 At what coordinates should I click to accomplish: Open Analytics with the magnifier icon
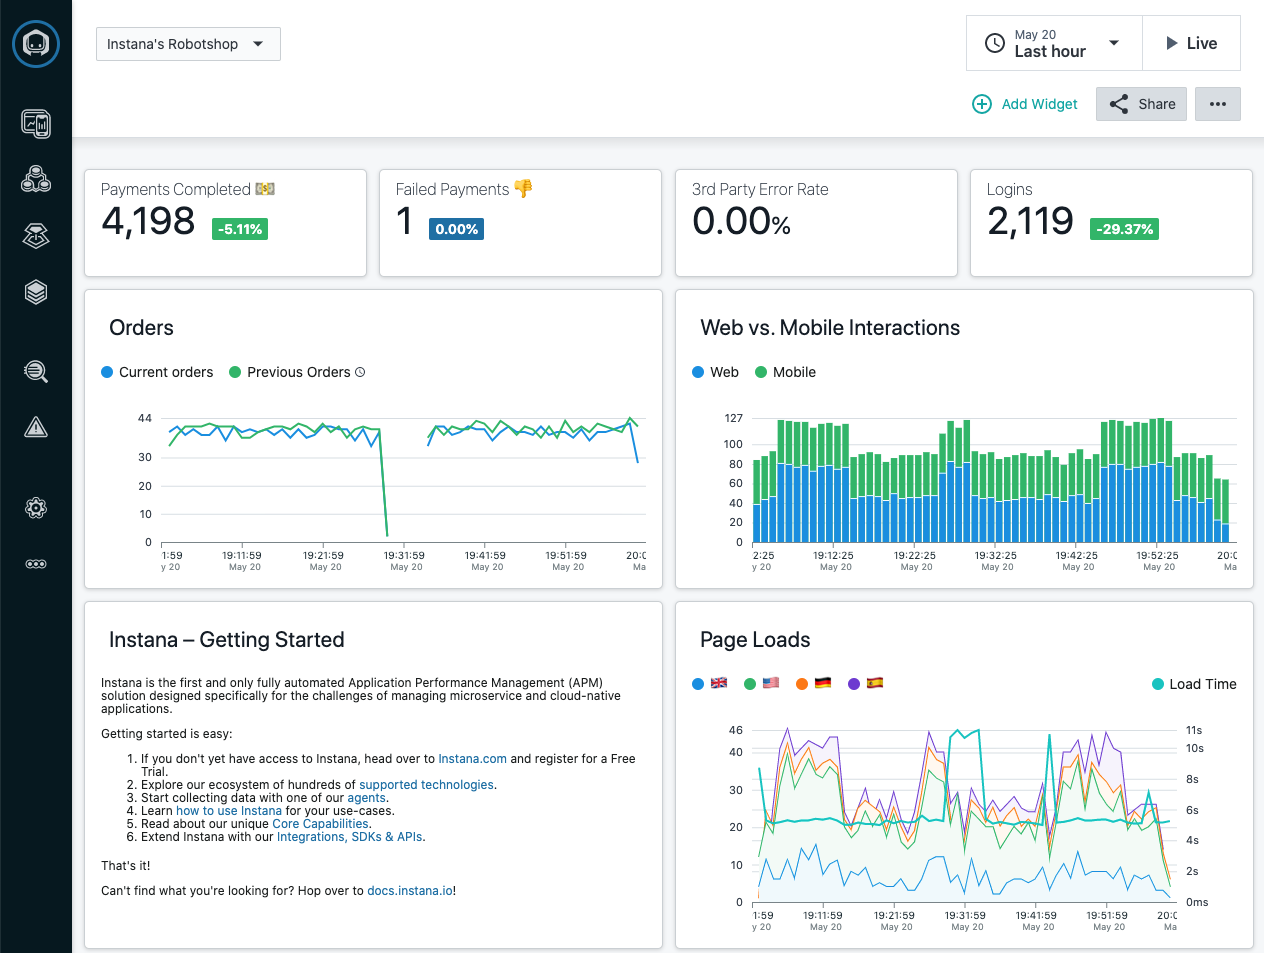point(36,371)
